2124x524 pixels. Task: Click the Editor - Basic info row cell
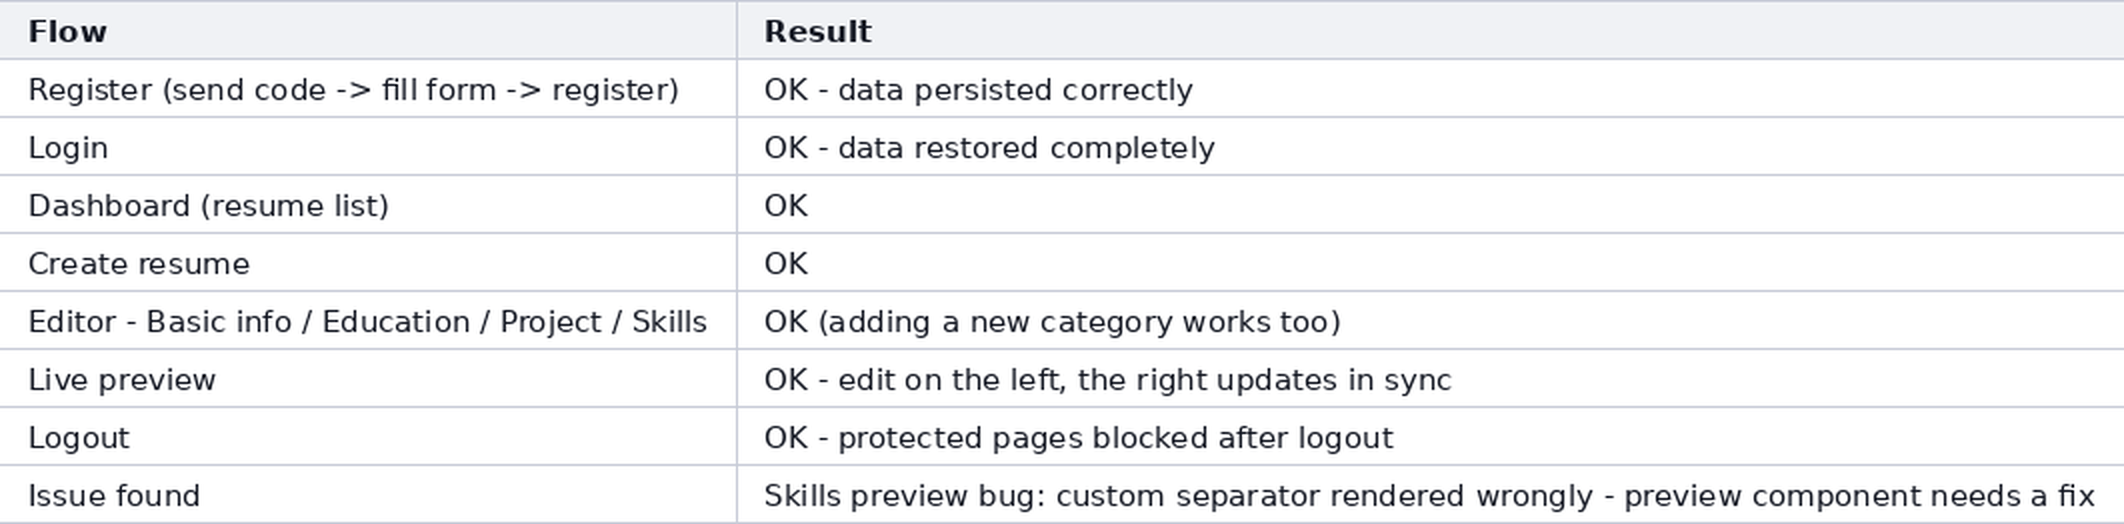[368, 321]
